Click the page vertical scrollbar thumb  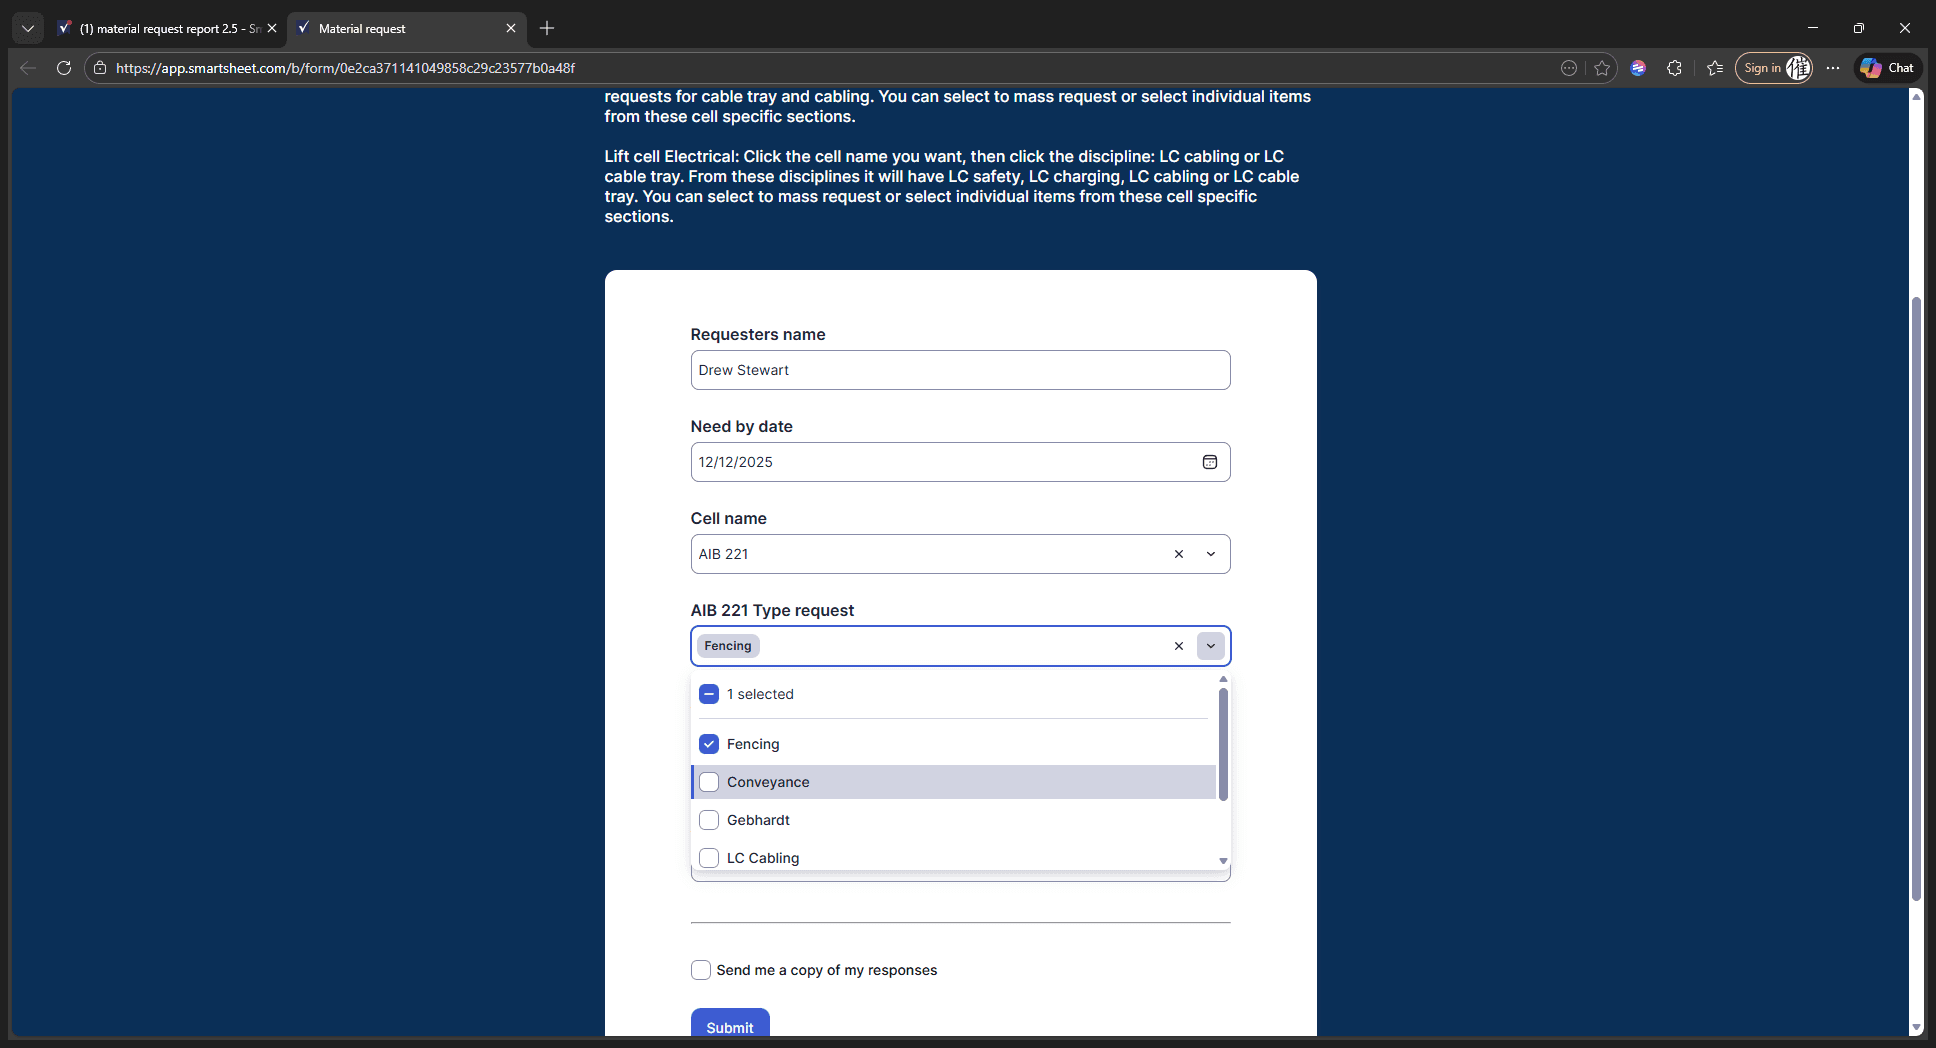click(x=1916, y=598)
